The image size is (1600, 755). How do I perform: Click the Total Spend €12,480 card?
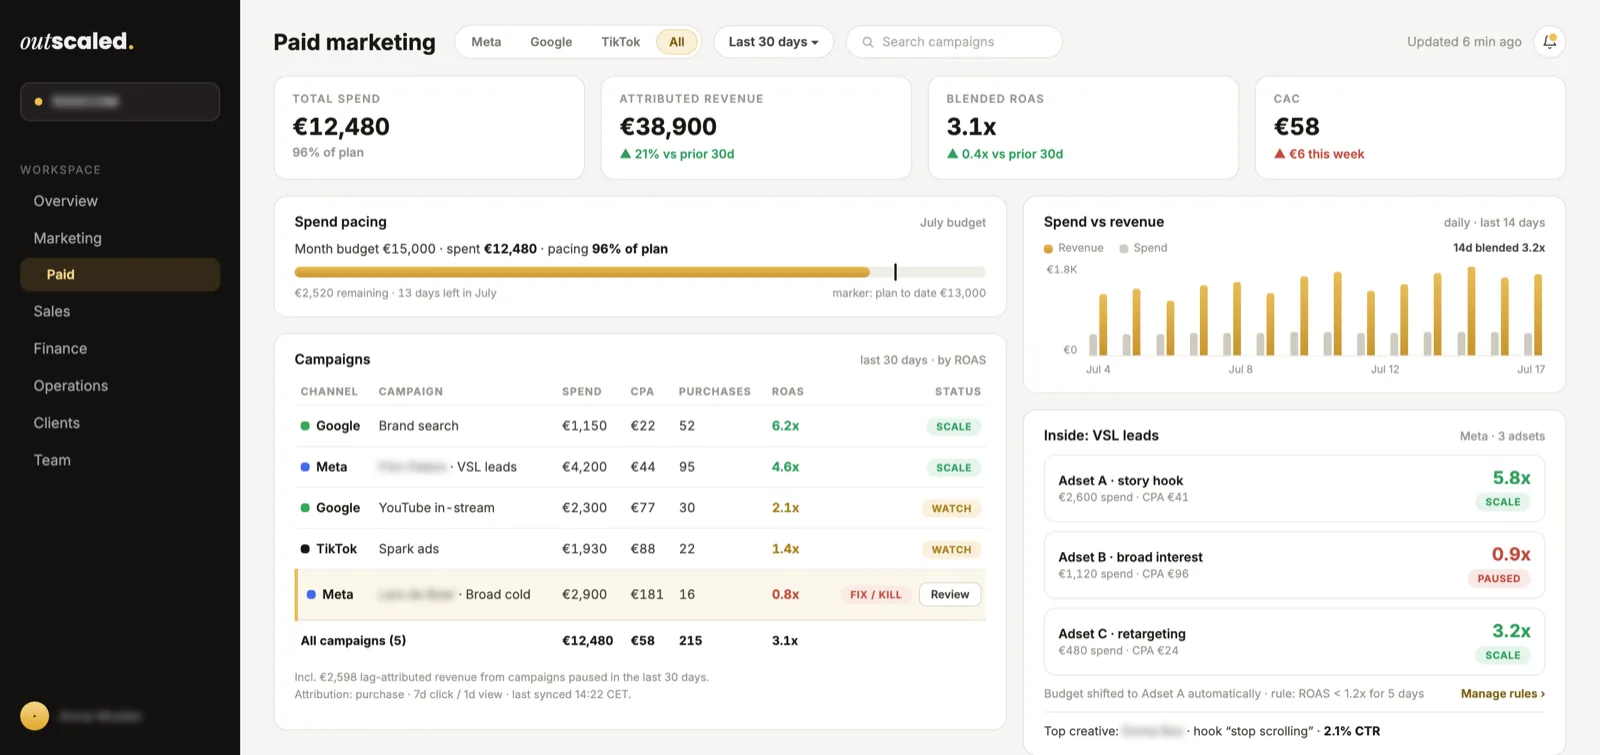(429, 128)
